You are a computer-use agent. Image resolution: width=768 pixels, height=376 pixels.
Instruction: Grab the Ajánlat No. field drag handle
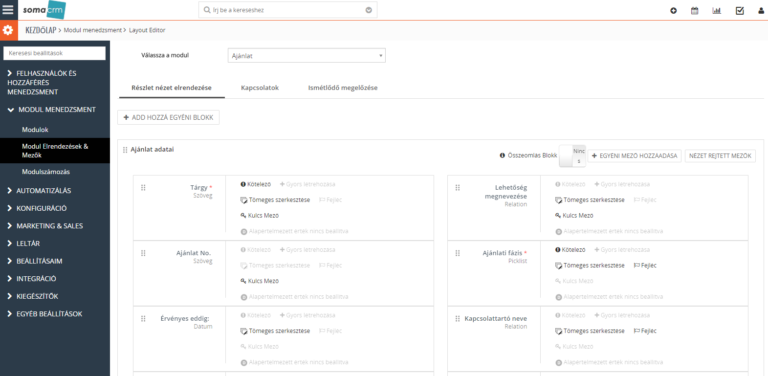[x=143, y=253]
